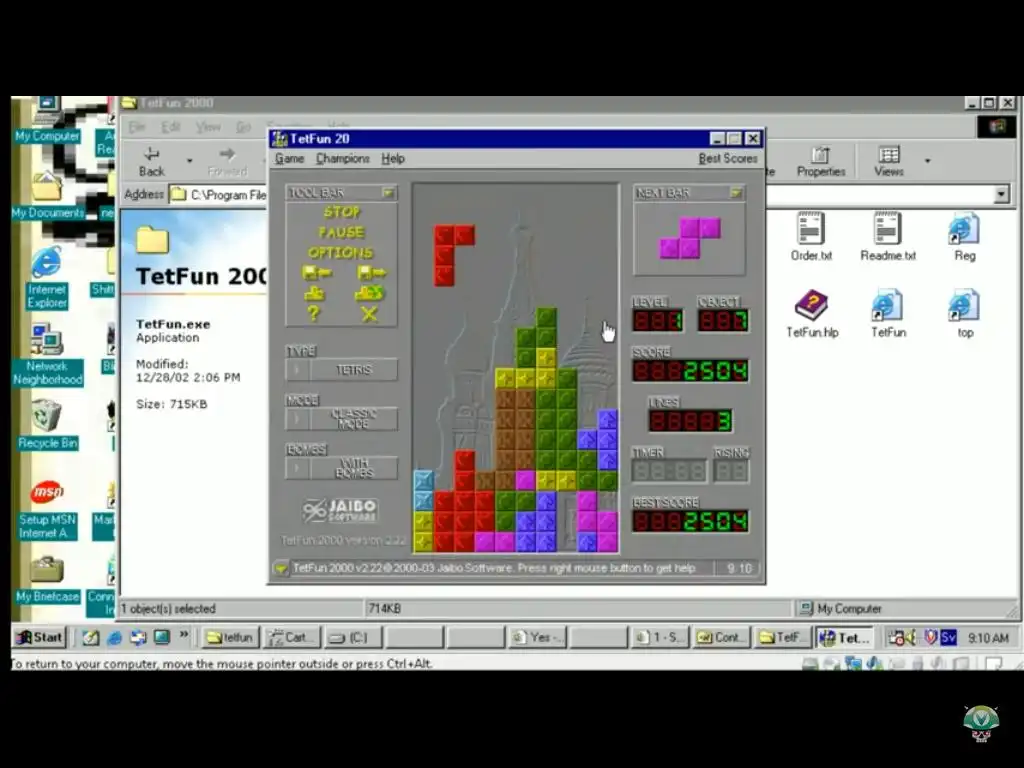The image size is (1024, 768).
Task: Click PAUSE in the TetFun tool bar
Action: [x=342, y=232]
